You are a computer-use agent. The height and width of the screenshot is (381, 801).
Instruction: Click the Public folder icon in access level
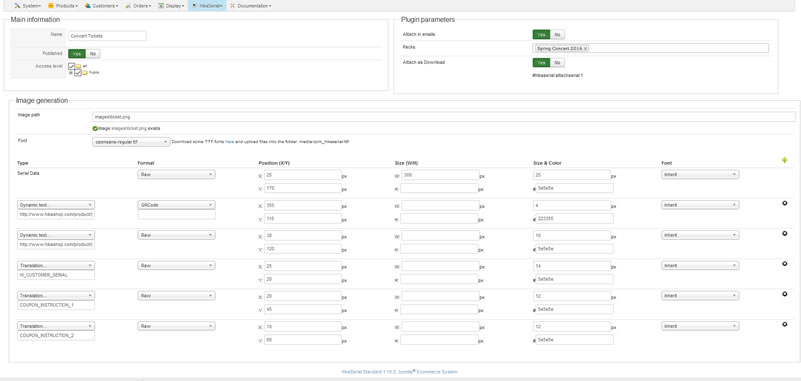[85, 73]
